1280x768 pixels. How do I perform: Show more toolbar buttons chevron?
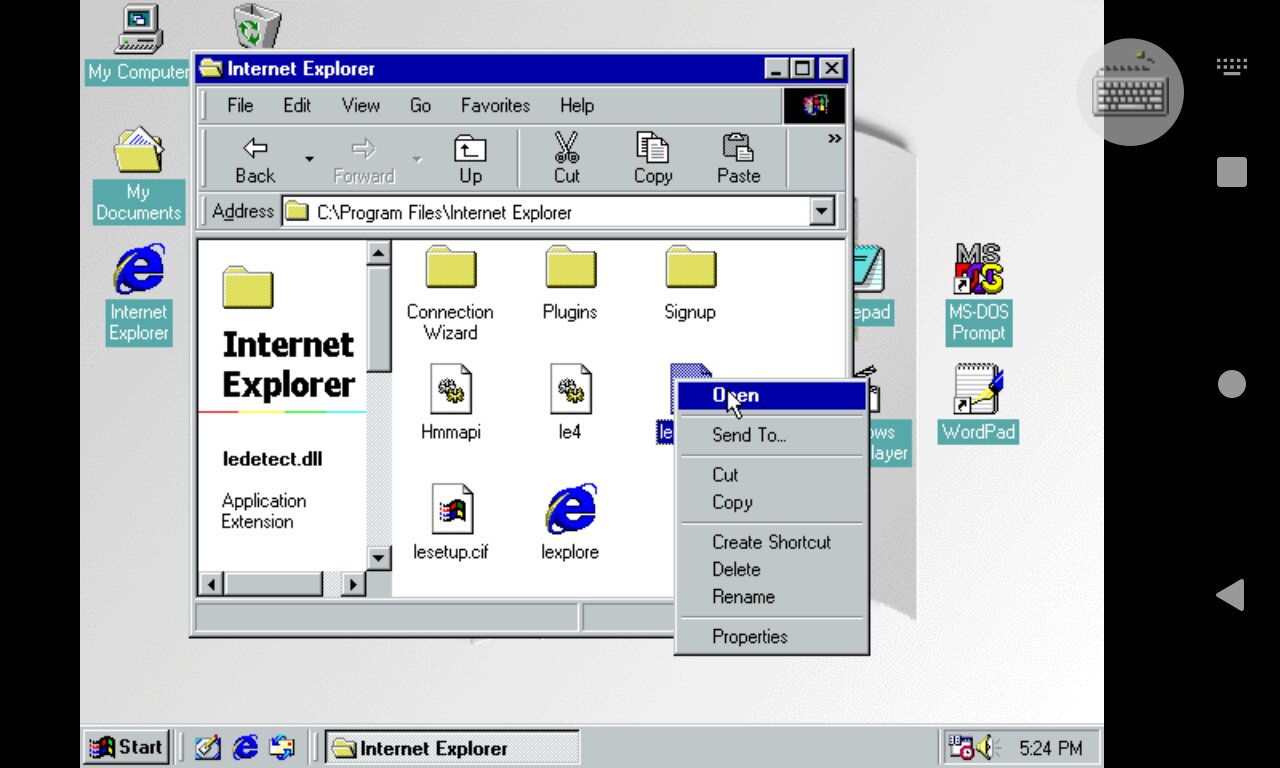click(834, 139)
